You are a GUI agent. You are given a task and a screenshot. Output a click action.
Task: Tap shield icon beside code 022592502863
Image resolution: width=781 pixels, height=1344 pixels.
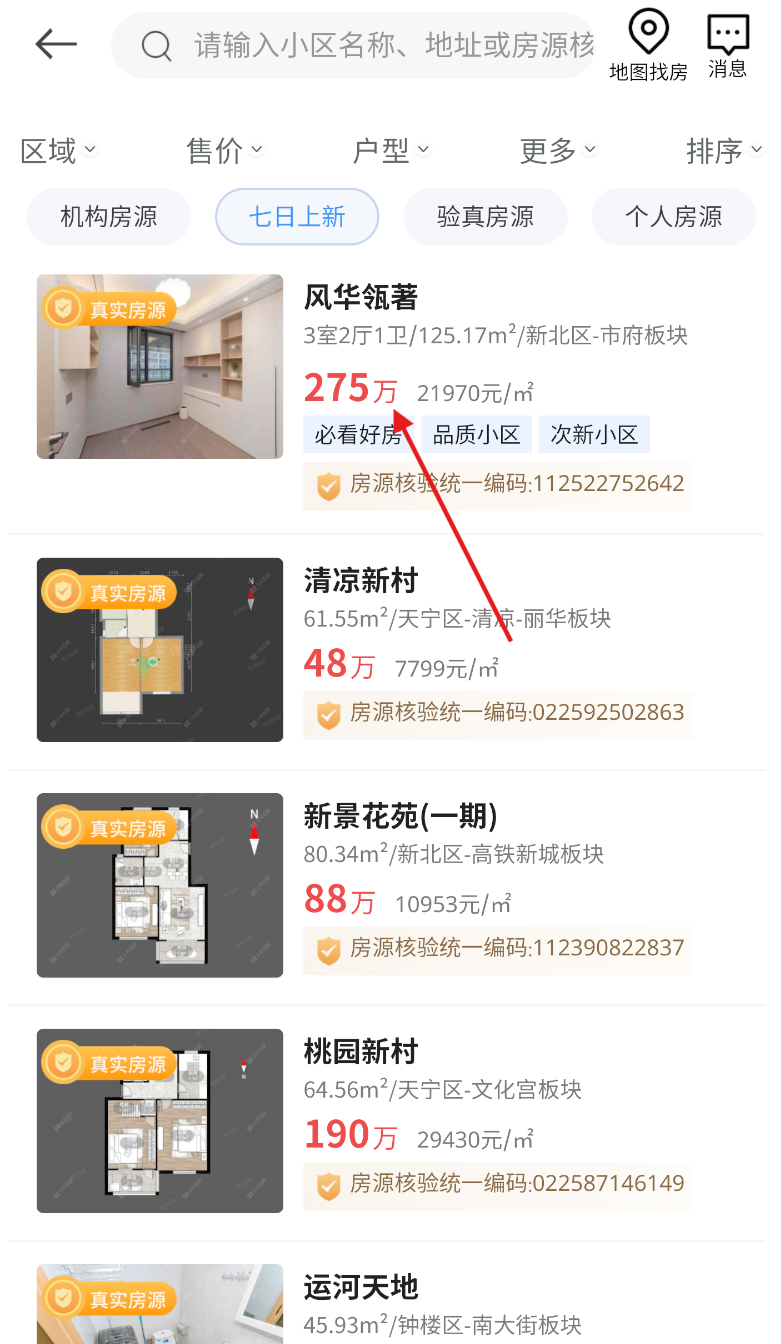[x=328, y=714]
